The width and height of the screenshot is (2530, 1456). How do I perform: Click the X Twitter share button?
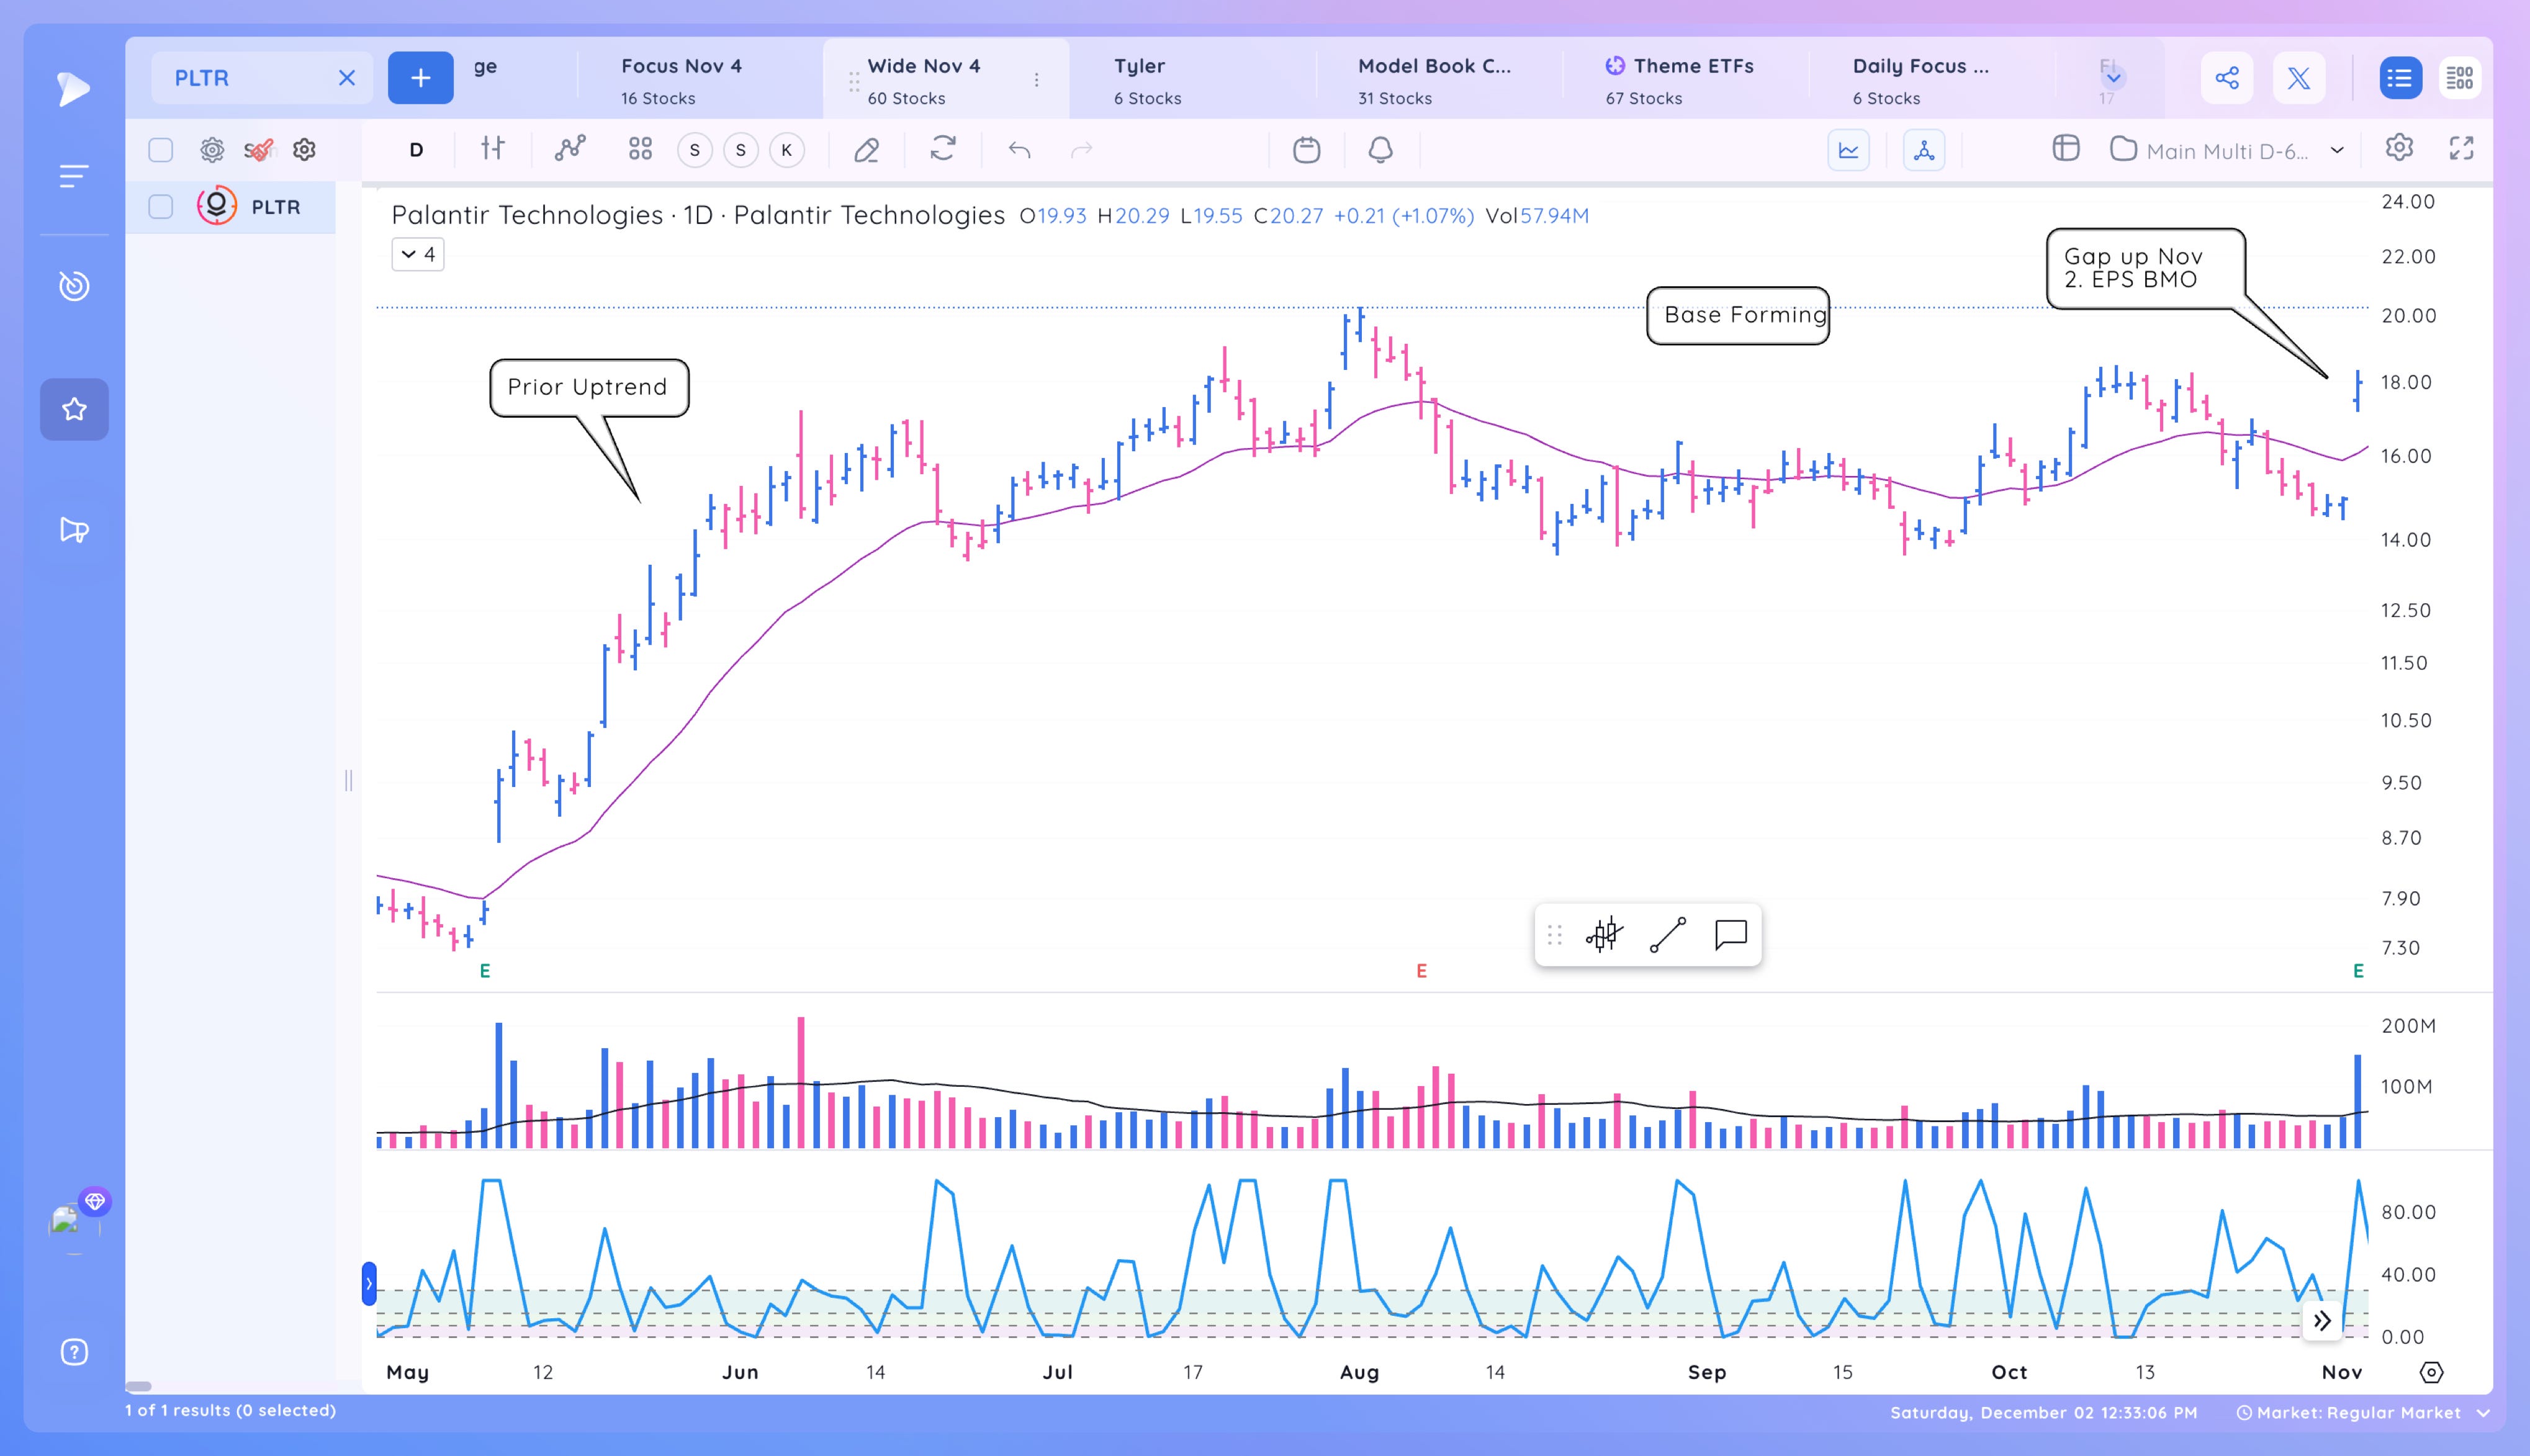point(2299,78)
